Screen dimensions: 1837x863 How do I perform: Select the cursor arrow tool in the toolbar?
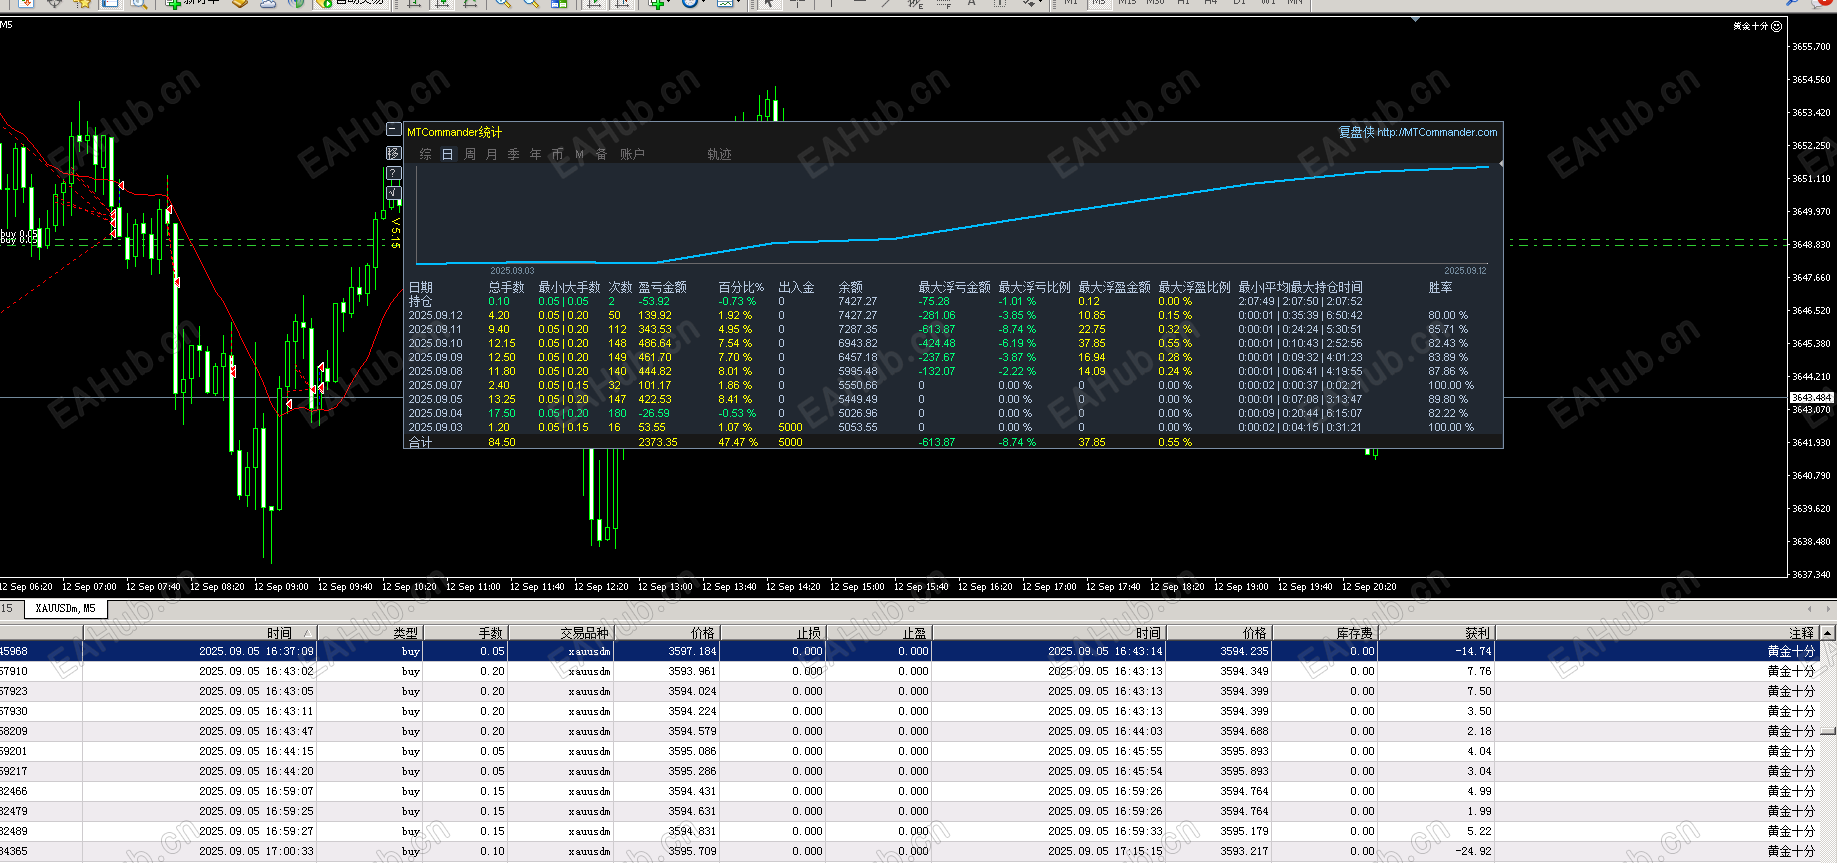(768, 3)
